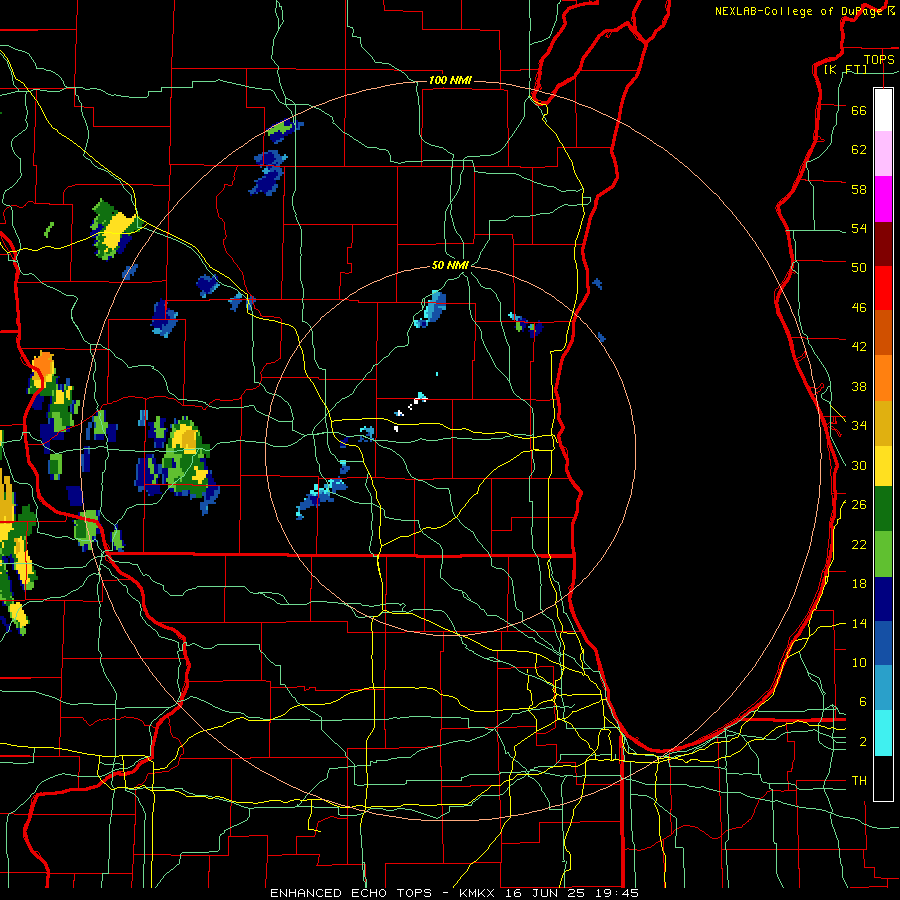Click the "46" scale value
Viewport: 900px width, 900px height.
click(859, 308)
